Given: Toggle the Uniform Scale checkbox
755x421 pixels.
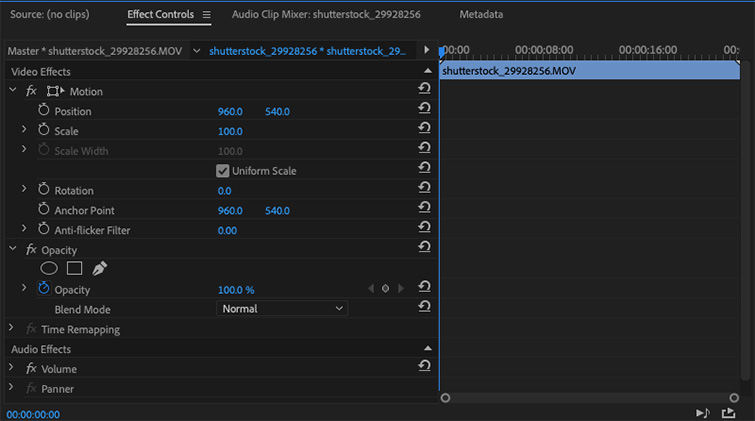Looking at the screenshot, I should pos(223,171).
